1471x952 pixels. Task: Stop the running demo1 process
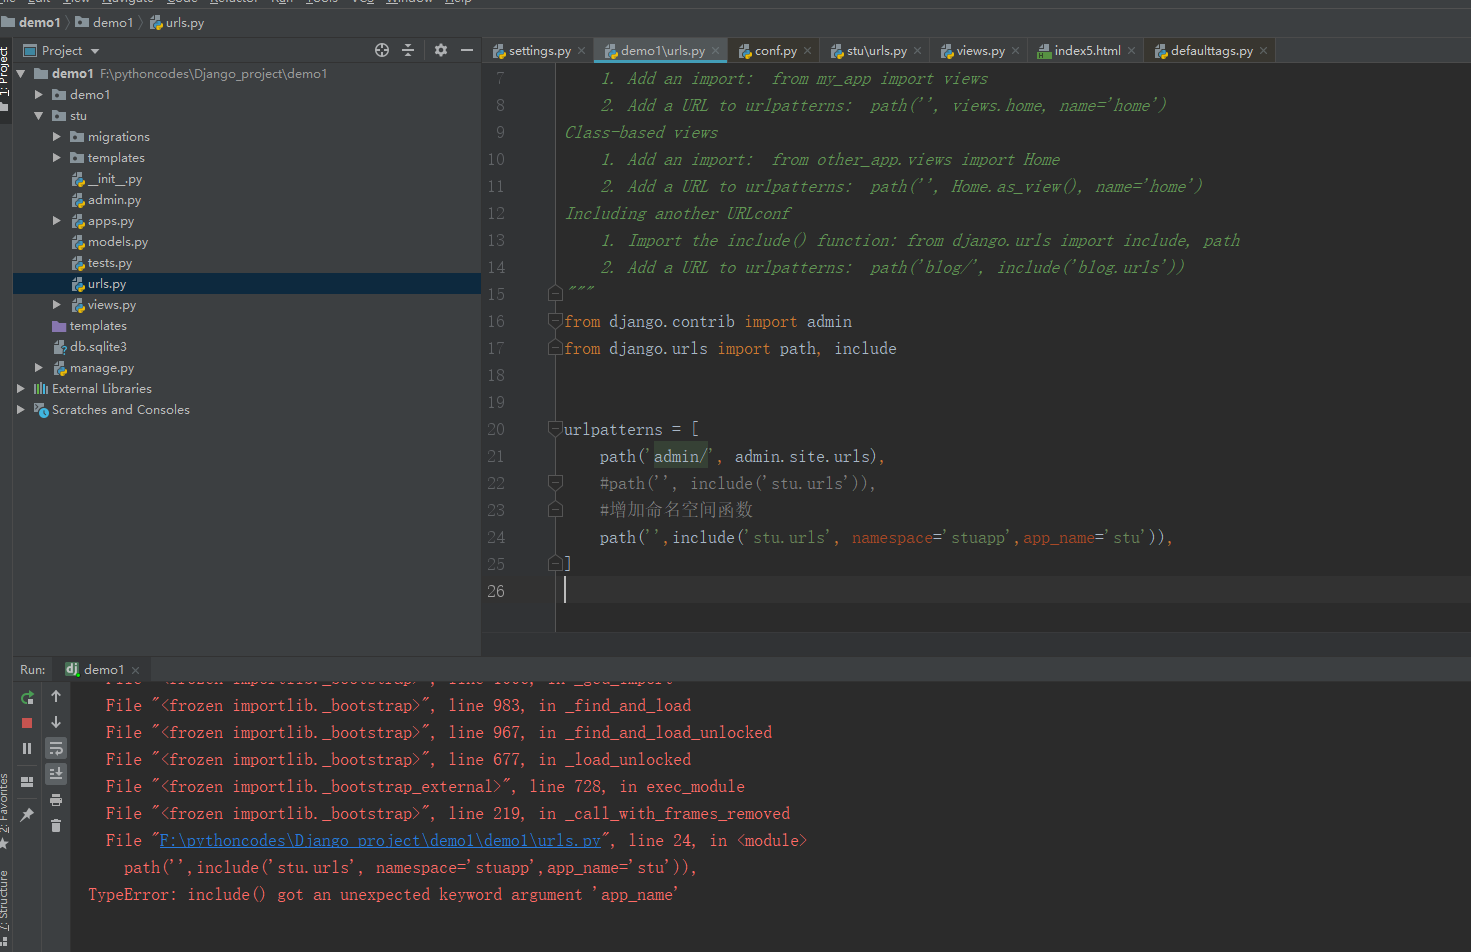(x=27, y=723)
